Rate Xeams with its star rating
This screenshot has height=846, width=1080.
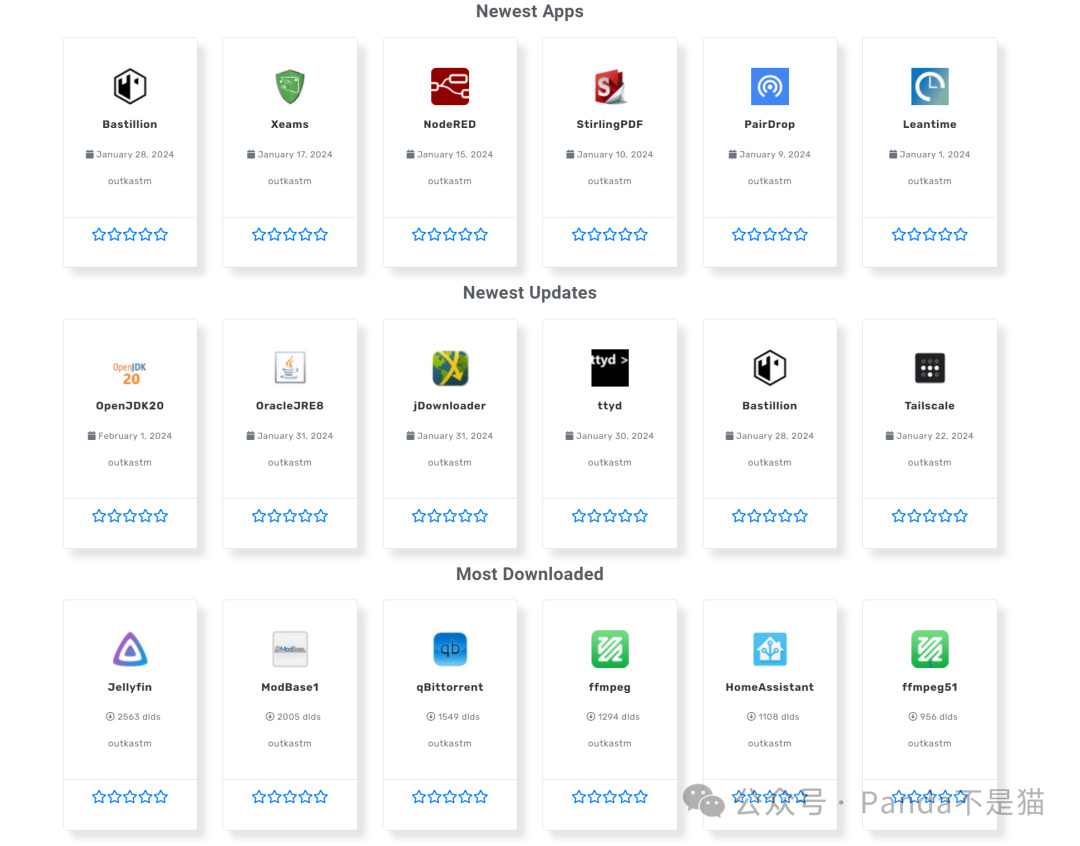(289, 234)
